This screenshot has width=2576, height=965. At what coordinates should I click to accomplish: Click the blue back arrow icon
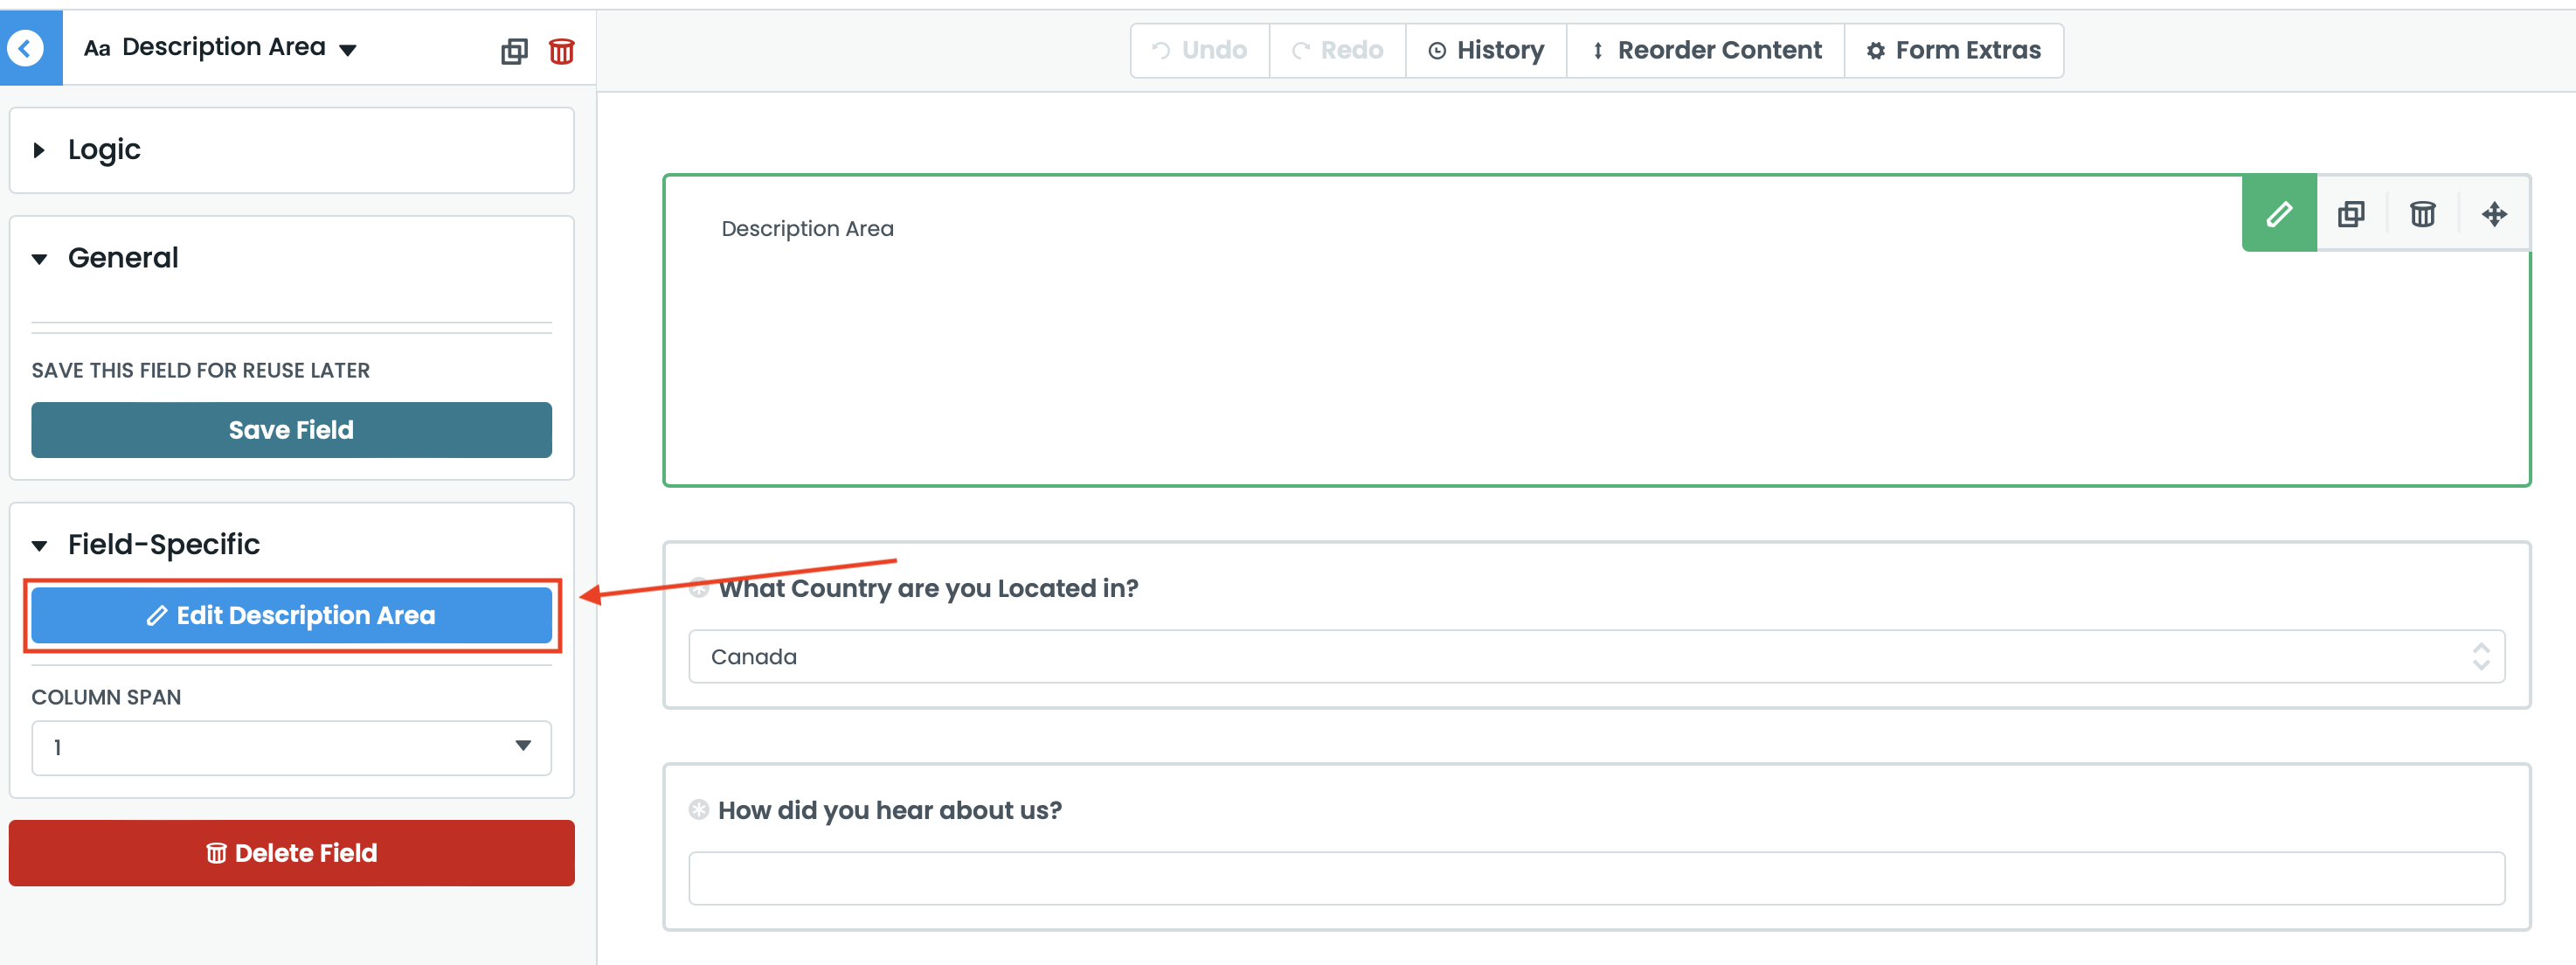(x=26, y=48)
